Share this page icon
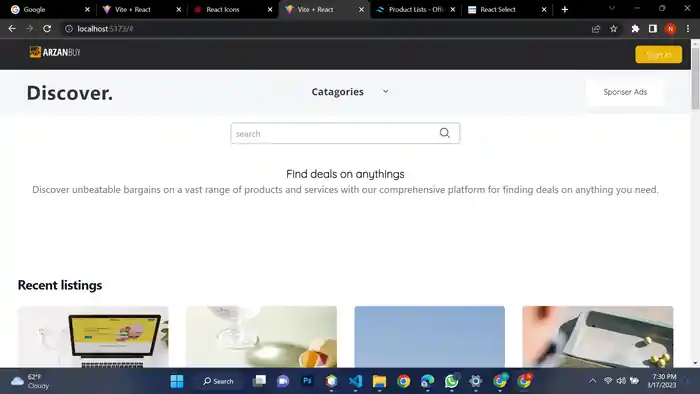 click(x=596, y=29)
